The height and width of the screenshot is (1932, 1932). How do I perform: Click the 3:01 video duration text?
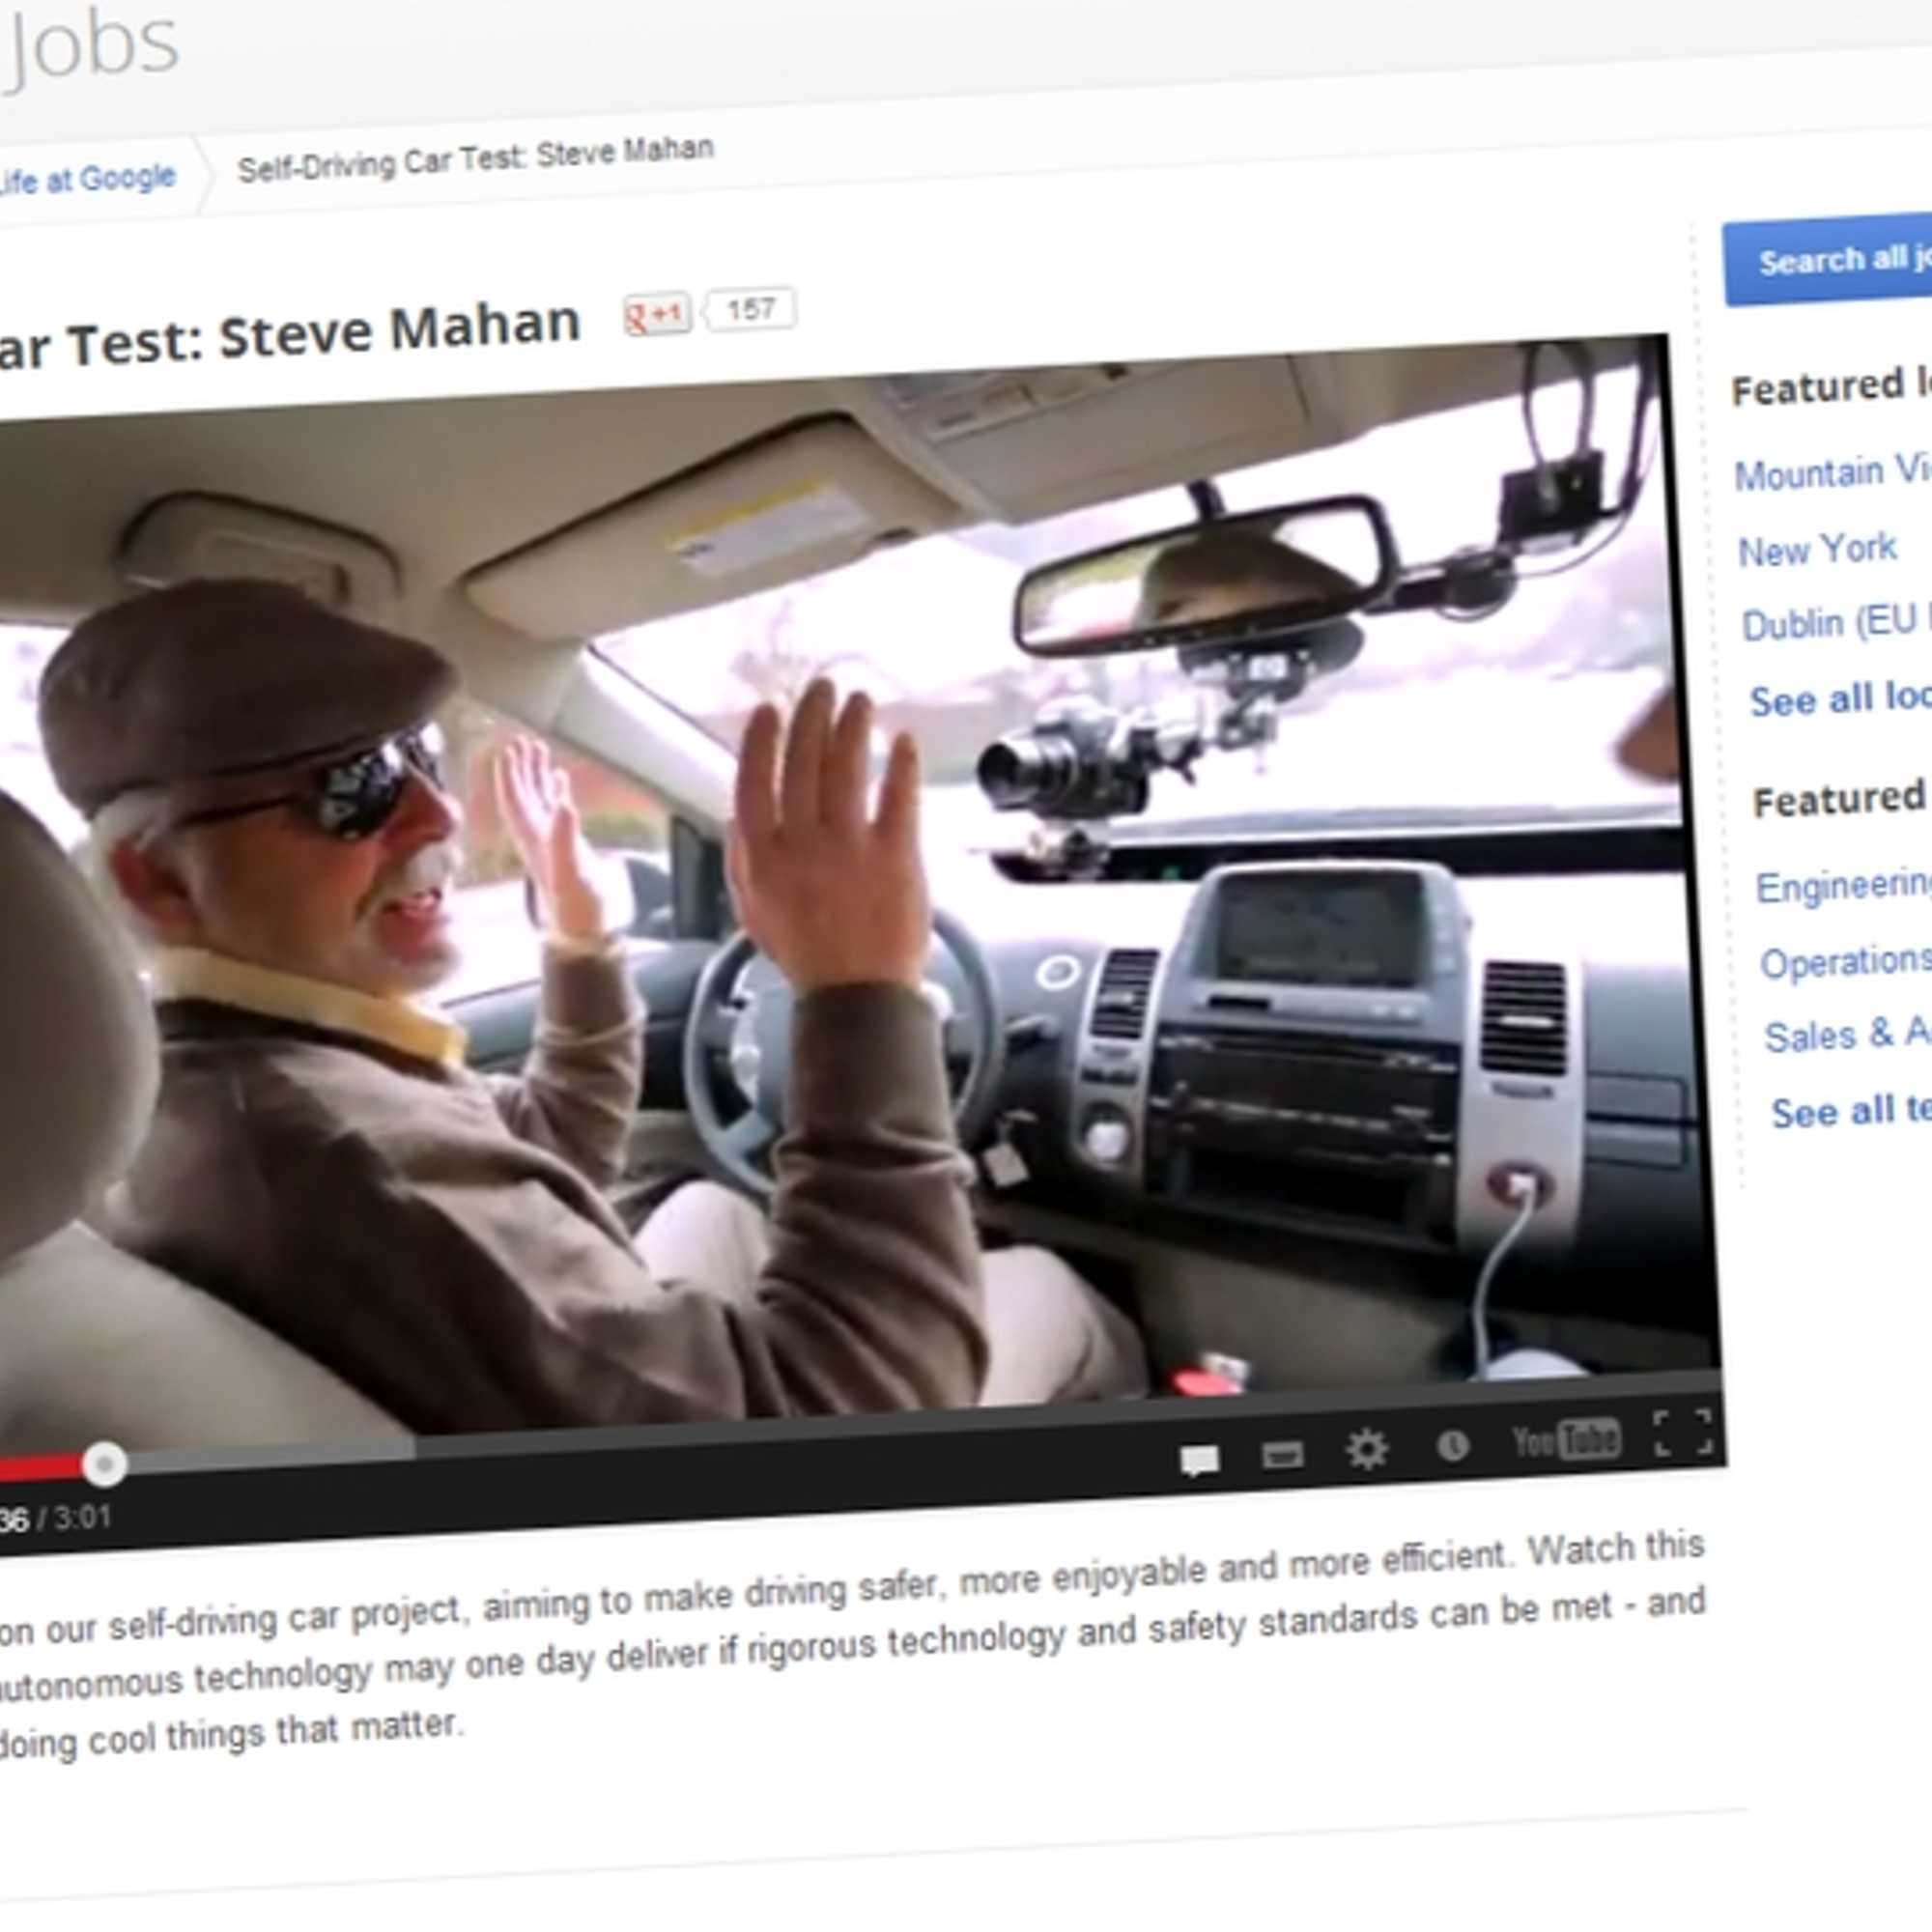[x=82, y=1518]
